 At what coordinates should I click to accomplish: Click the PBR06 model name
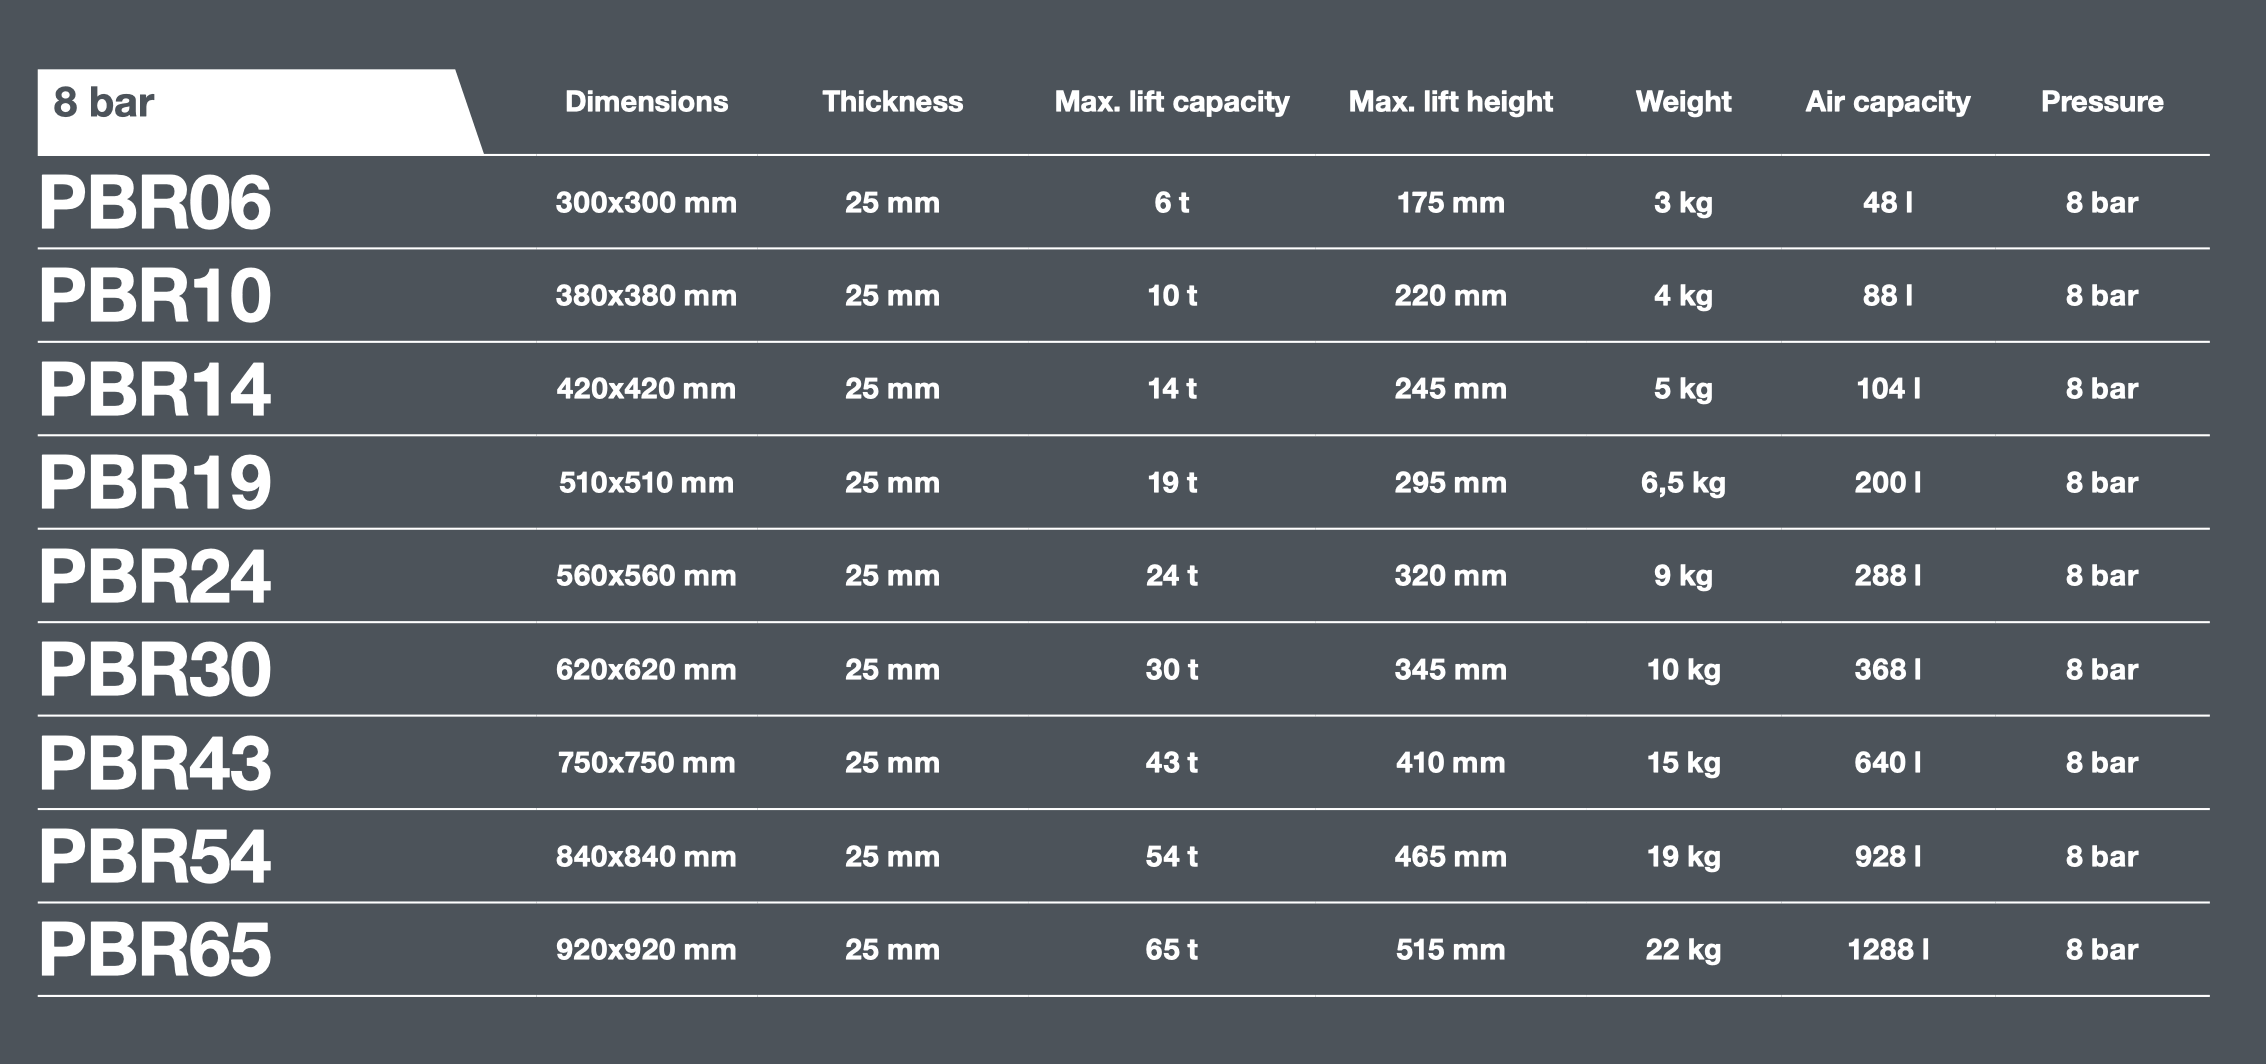(x=155, y=203)
